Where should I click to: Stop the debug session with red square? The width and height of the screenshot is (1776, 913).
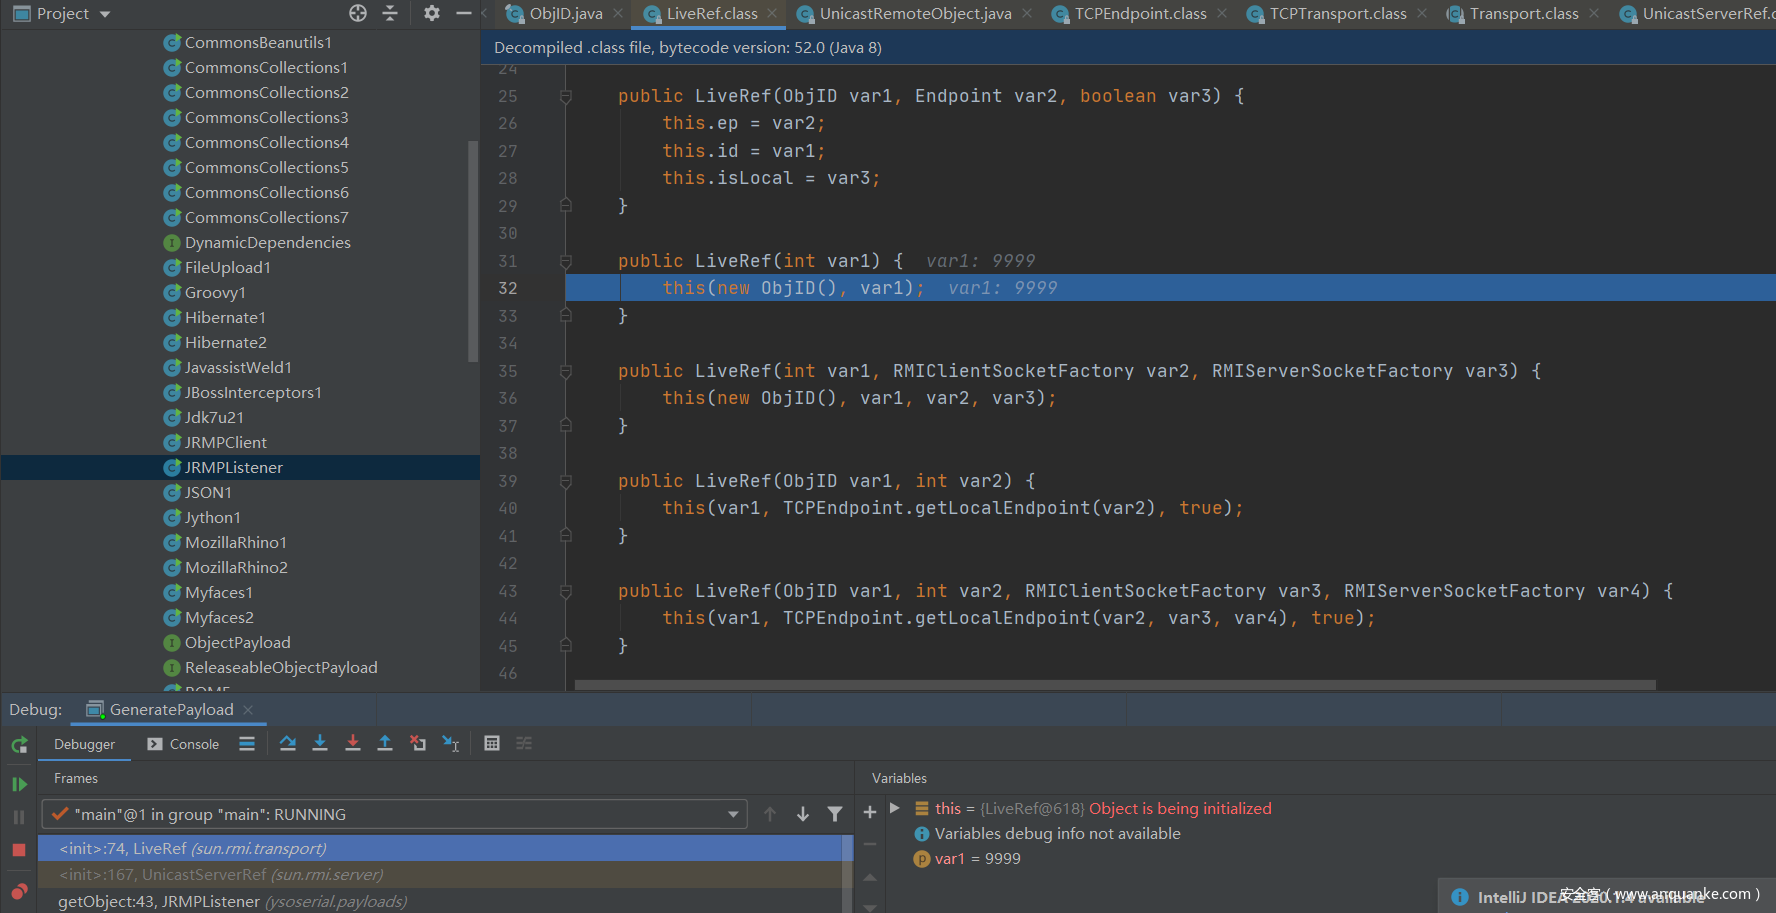(19, 850)
